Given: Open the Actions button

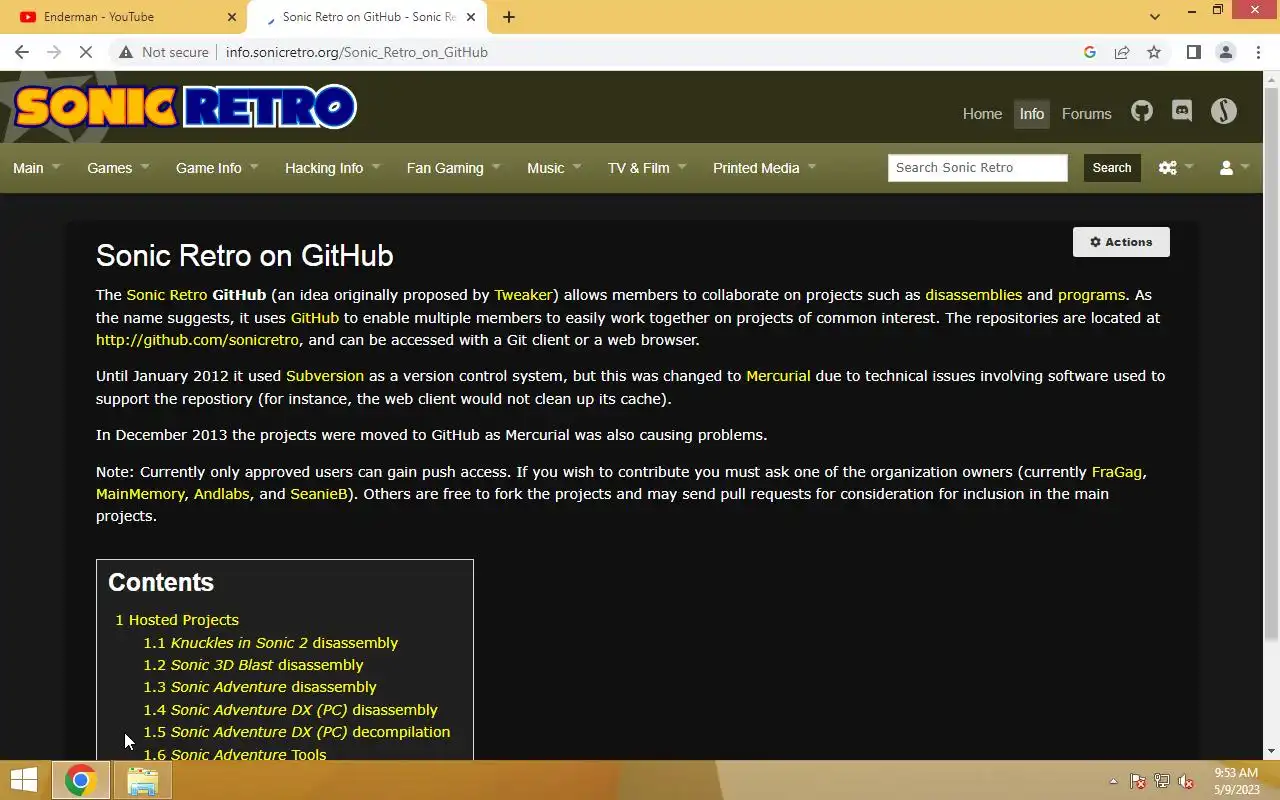Looking at the screenshot, I should tap(1121, 242).
